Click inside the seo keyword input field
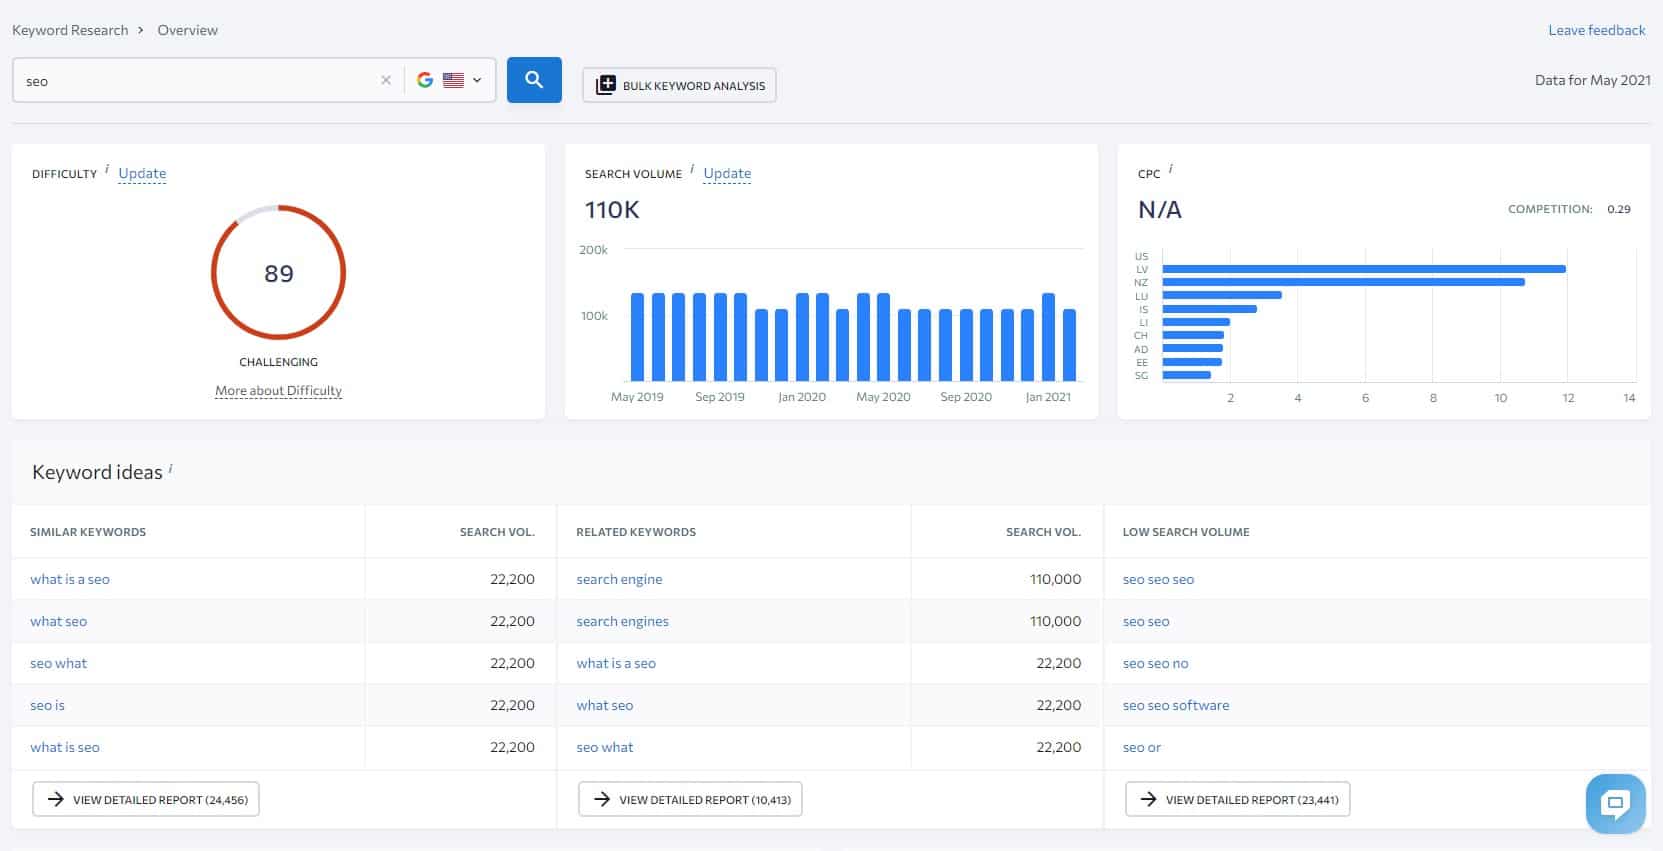 point(200,81)
